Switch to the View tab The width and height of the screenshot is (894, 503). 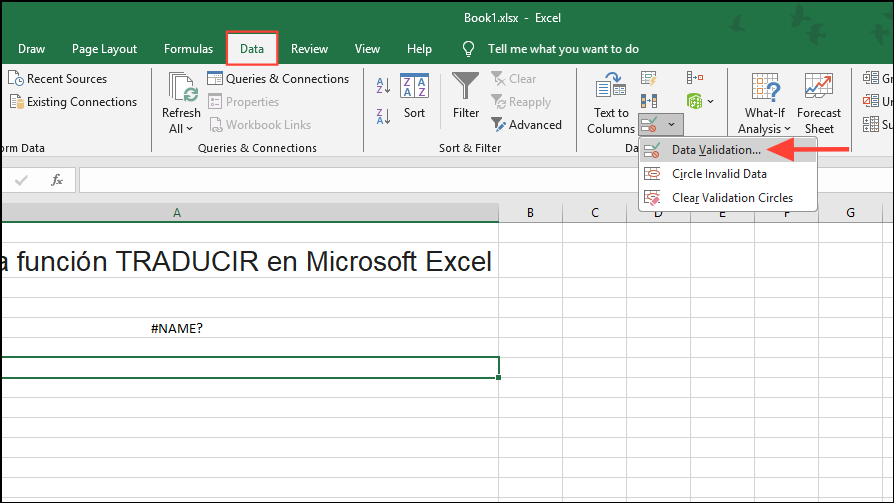tap(367, 49)
